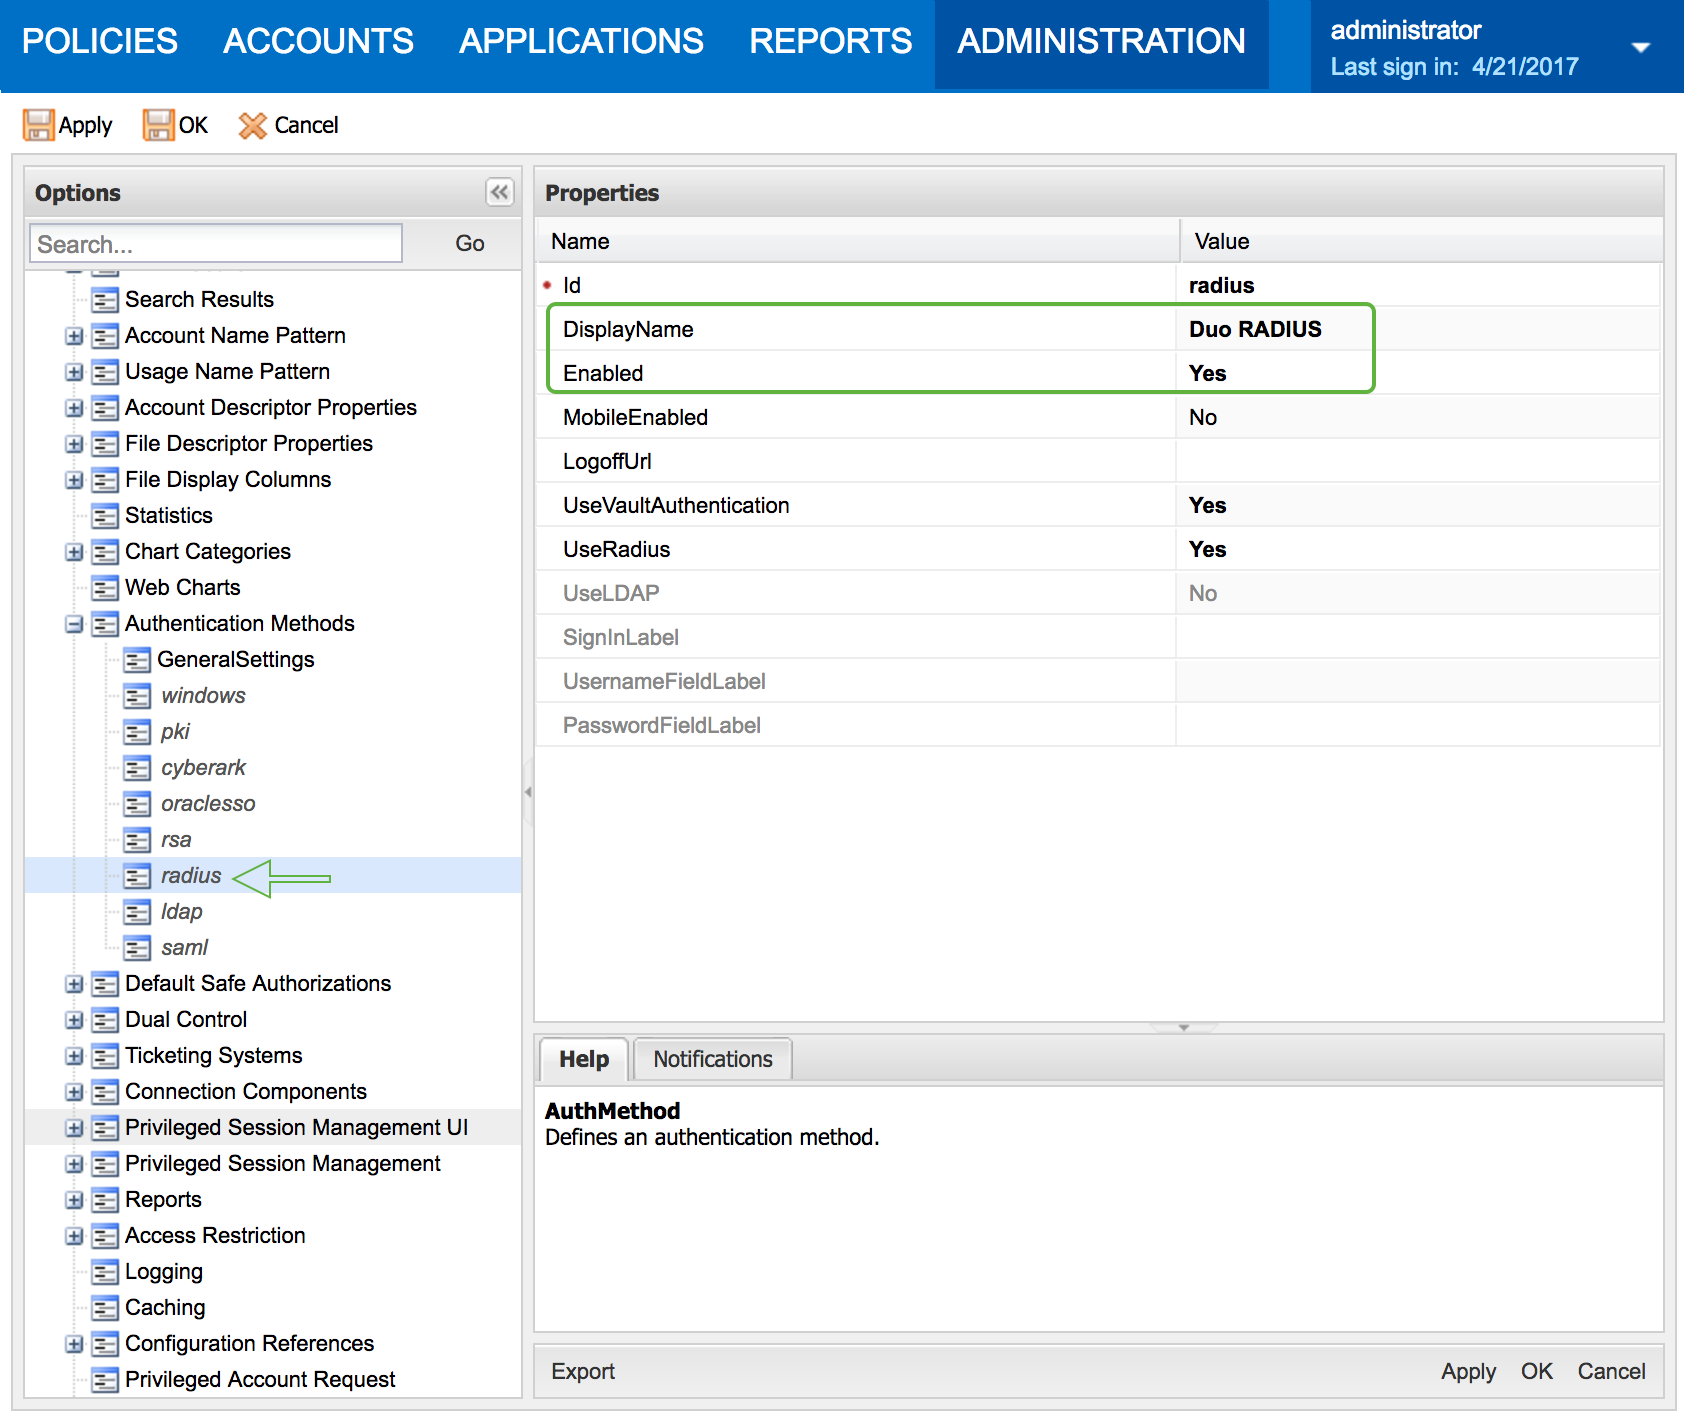Click the red Cancel X icon
1684x1419 pixels.
(253, 125)
